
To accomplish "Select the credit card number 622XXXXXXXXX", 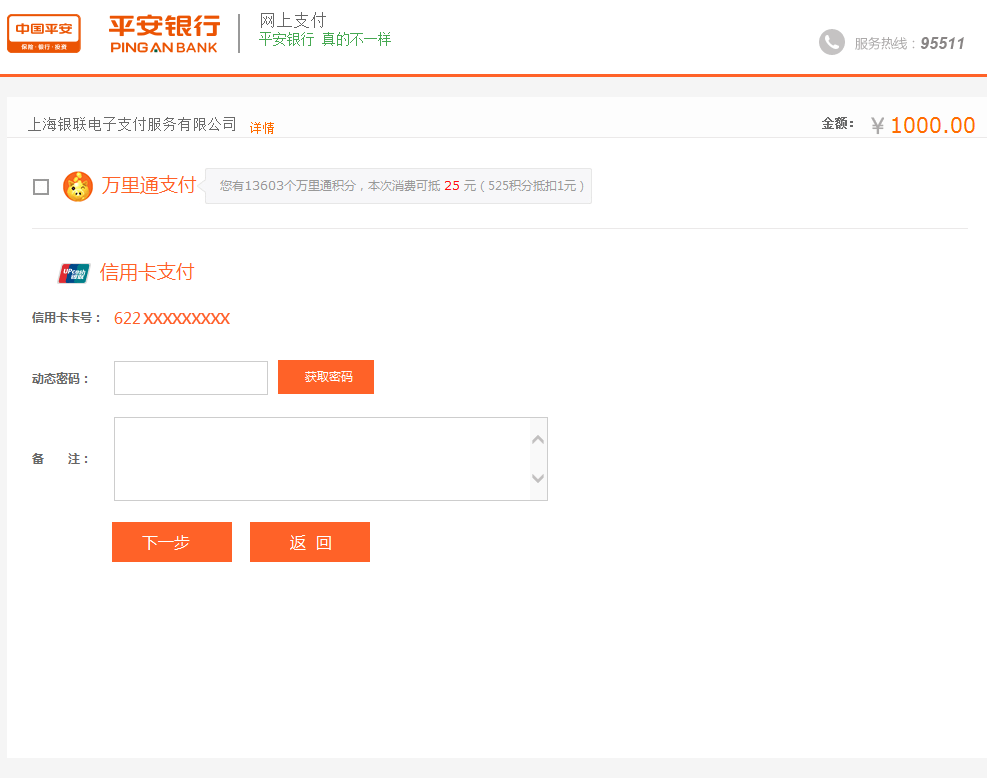I will pos(172,319).
